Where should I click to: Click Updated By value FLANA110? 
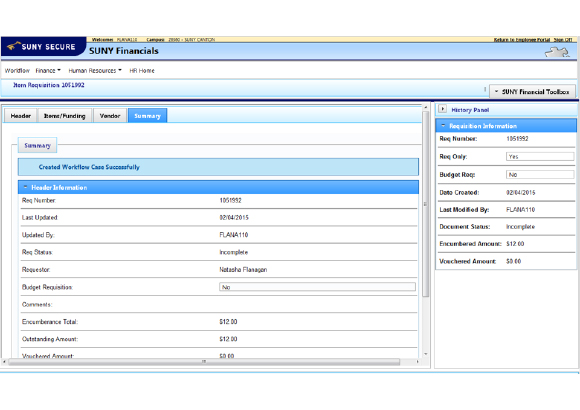coord(234,235)
